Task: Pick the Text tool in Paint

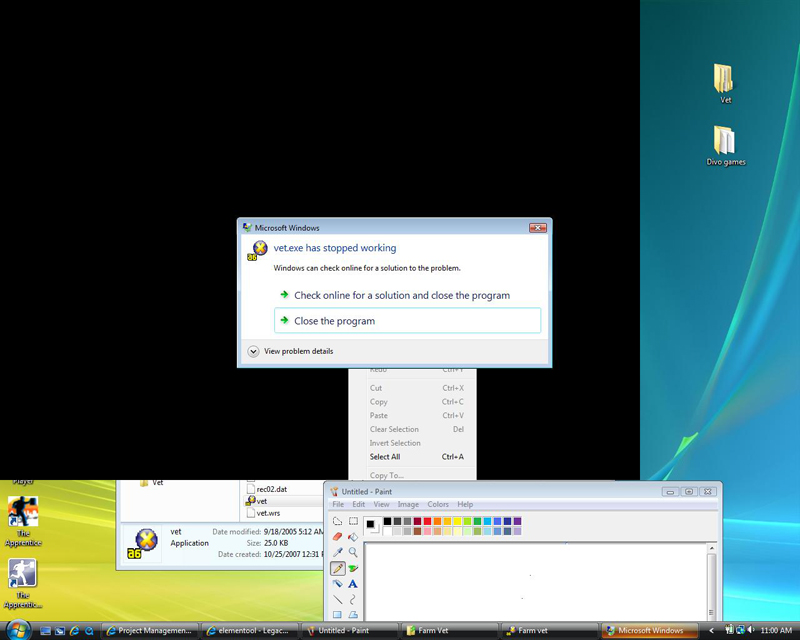Action: tap(353, 584)
